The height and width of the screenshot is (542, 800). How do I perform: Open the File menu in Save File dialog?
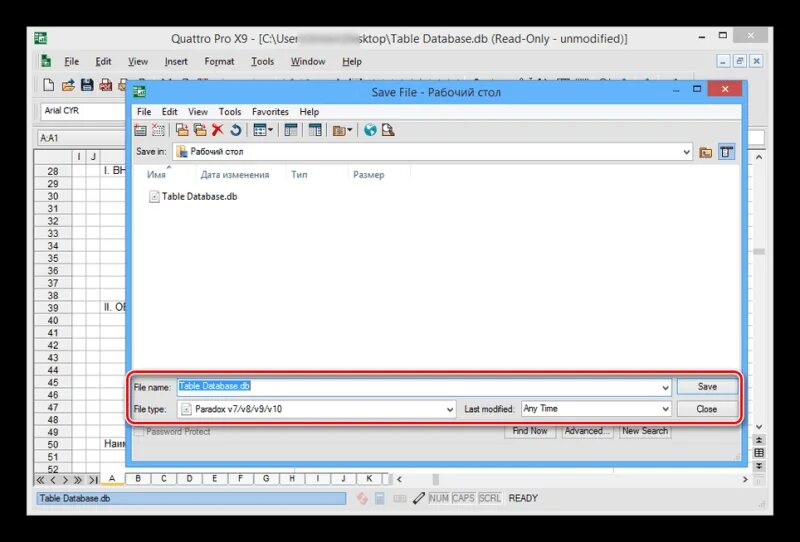[x=144, y=112]
